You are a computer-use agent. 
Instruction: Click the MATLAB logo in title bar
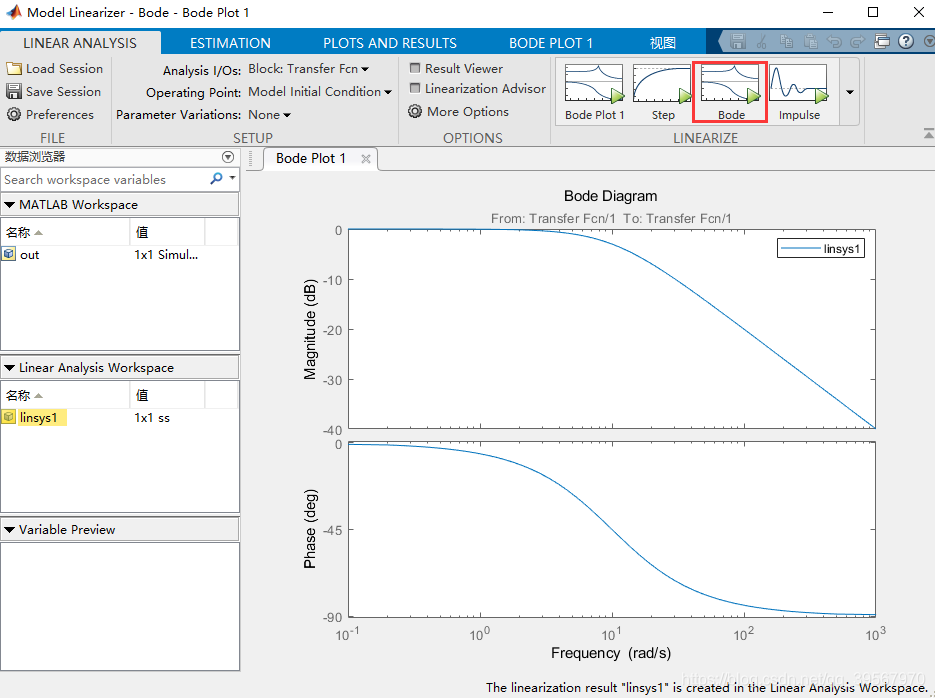(x=14, y=12)
